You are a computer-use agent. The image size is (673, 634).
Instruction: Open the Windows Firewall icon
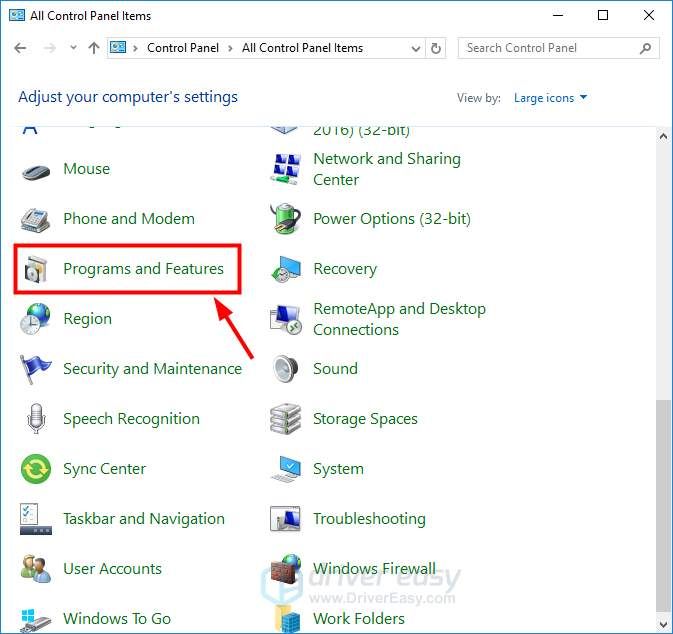click(286, 569)
